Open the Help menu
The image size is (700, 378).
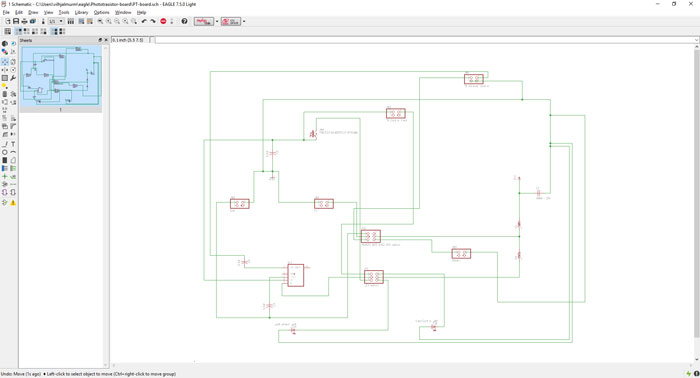[x=142, y=12]
